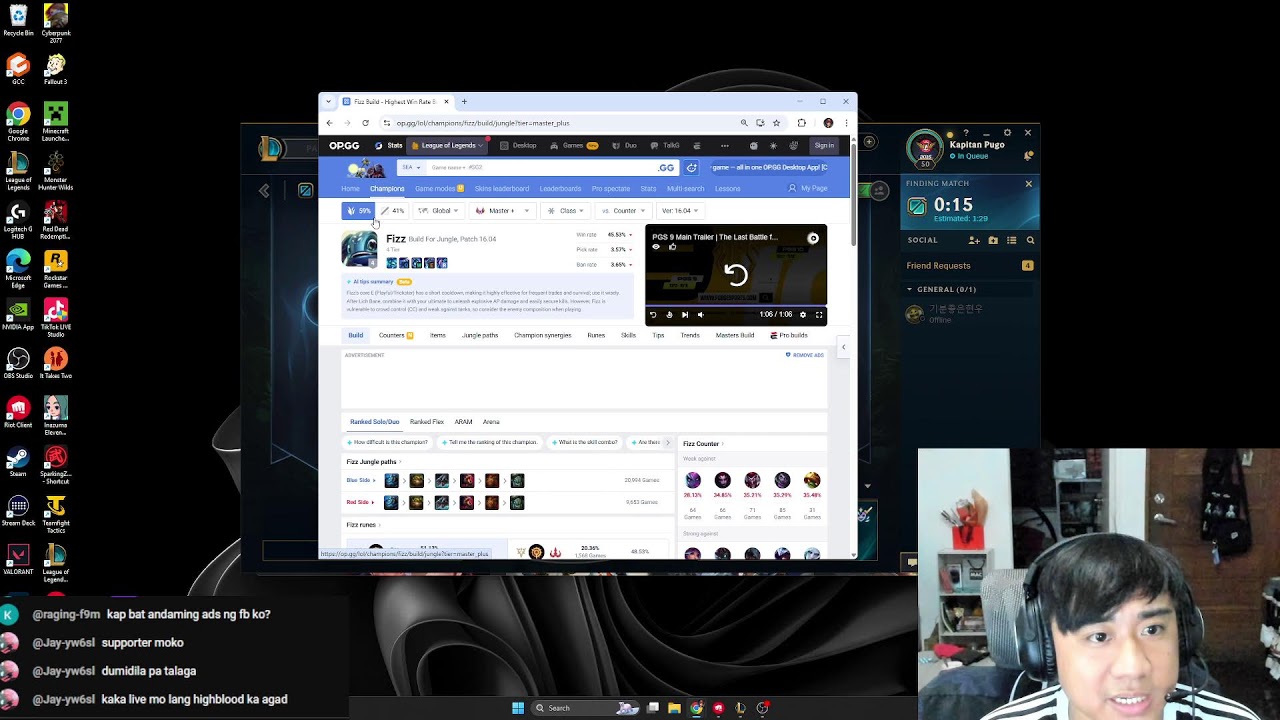The height and width of the screenshot is (720, 1280).
Task: Bookmark this page with the star icon
Action: point(776,123)
